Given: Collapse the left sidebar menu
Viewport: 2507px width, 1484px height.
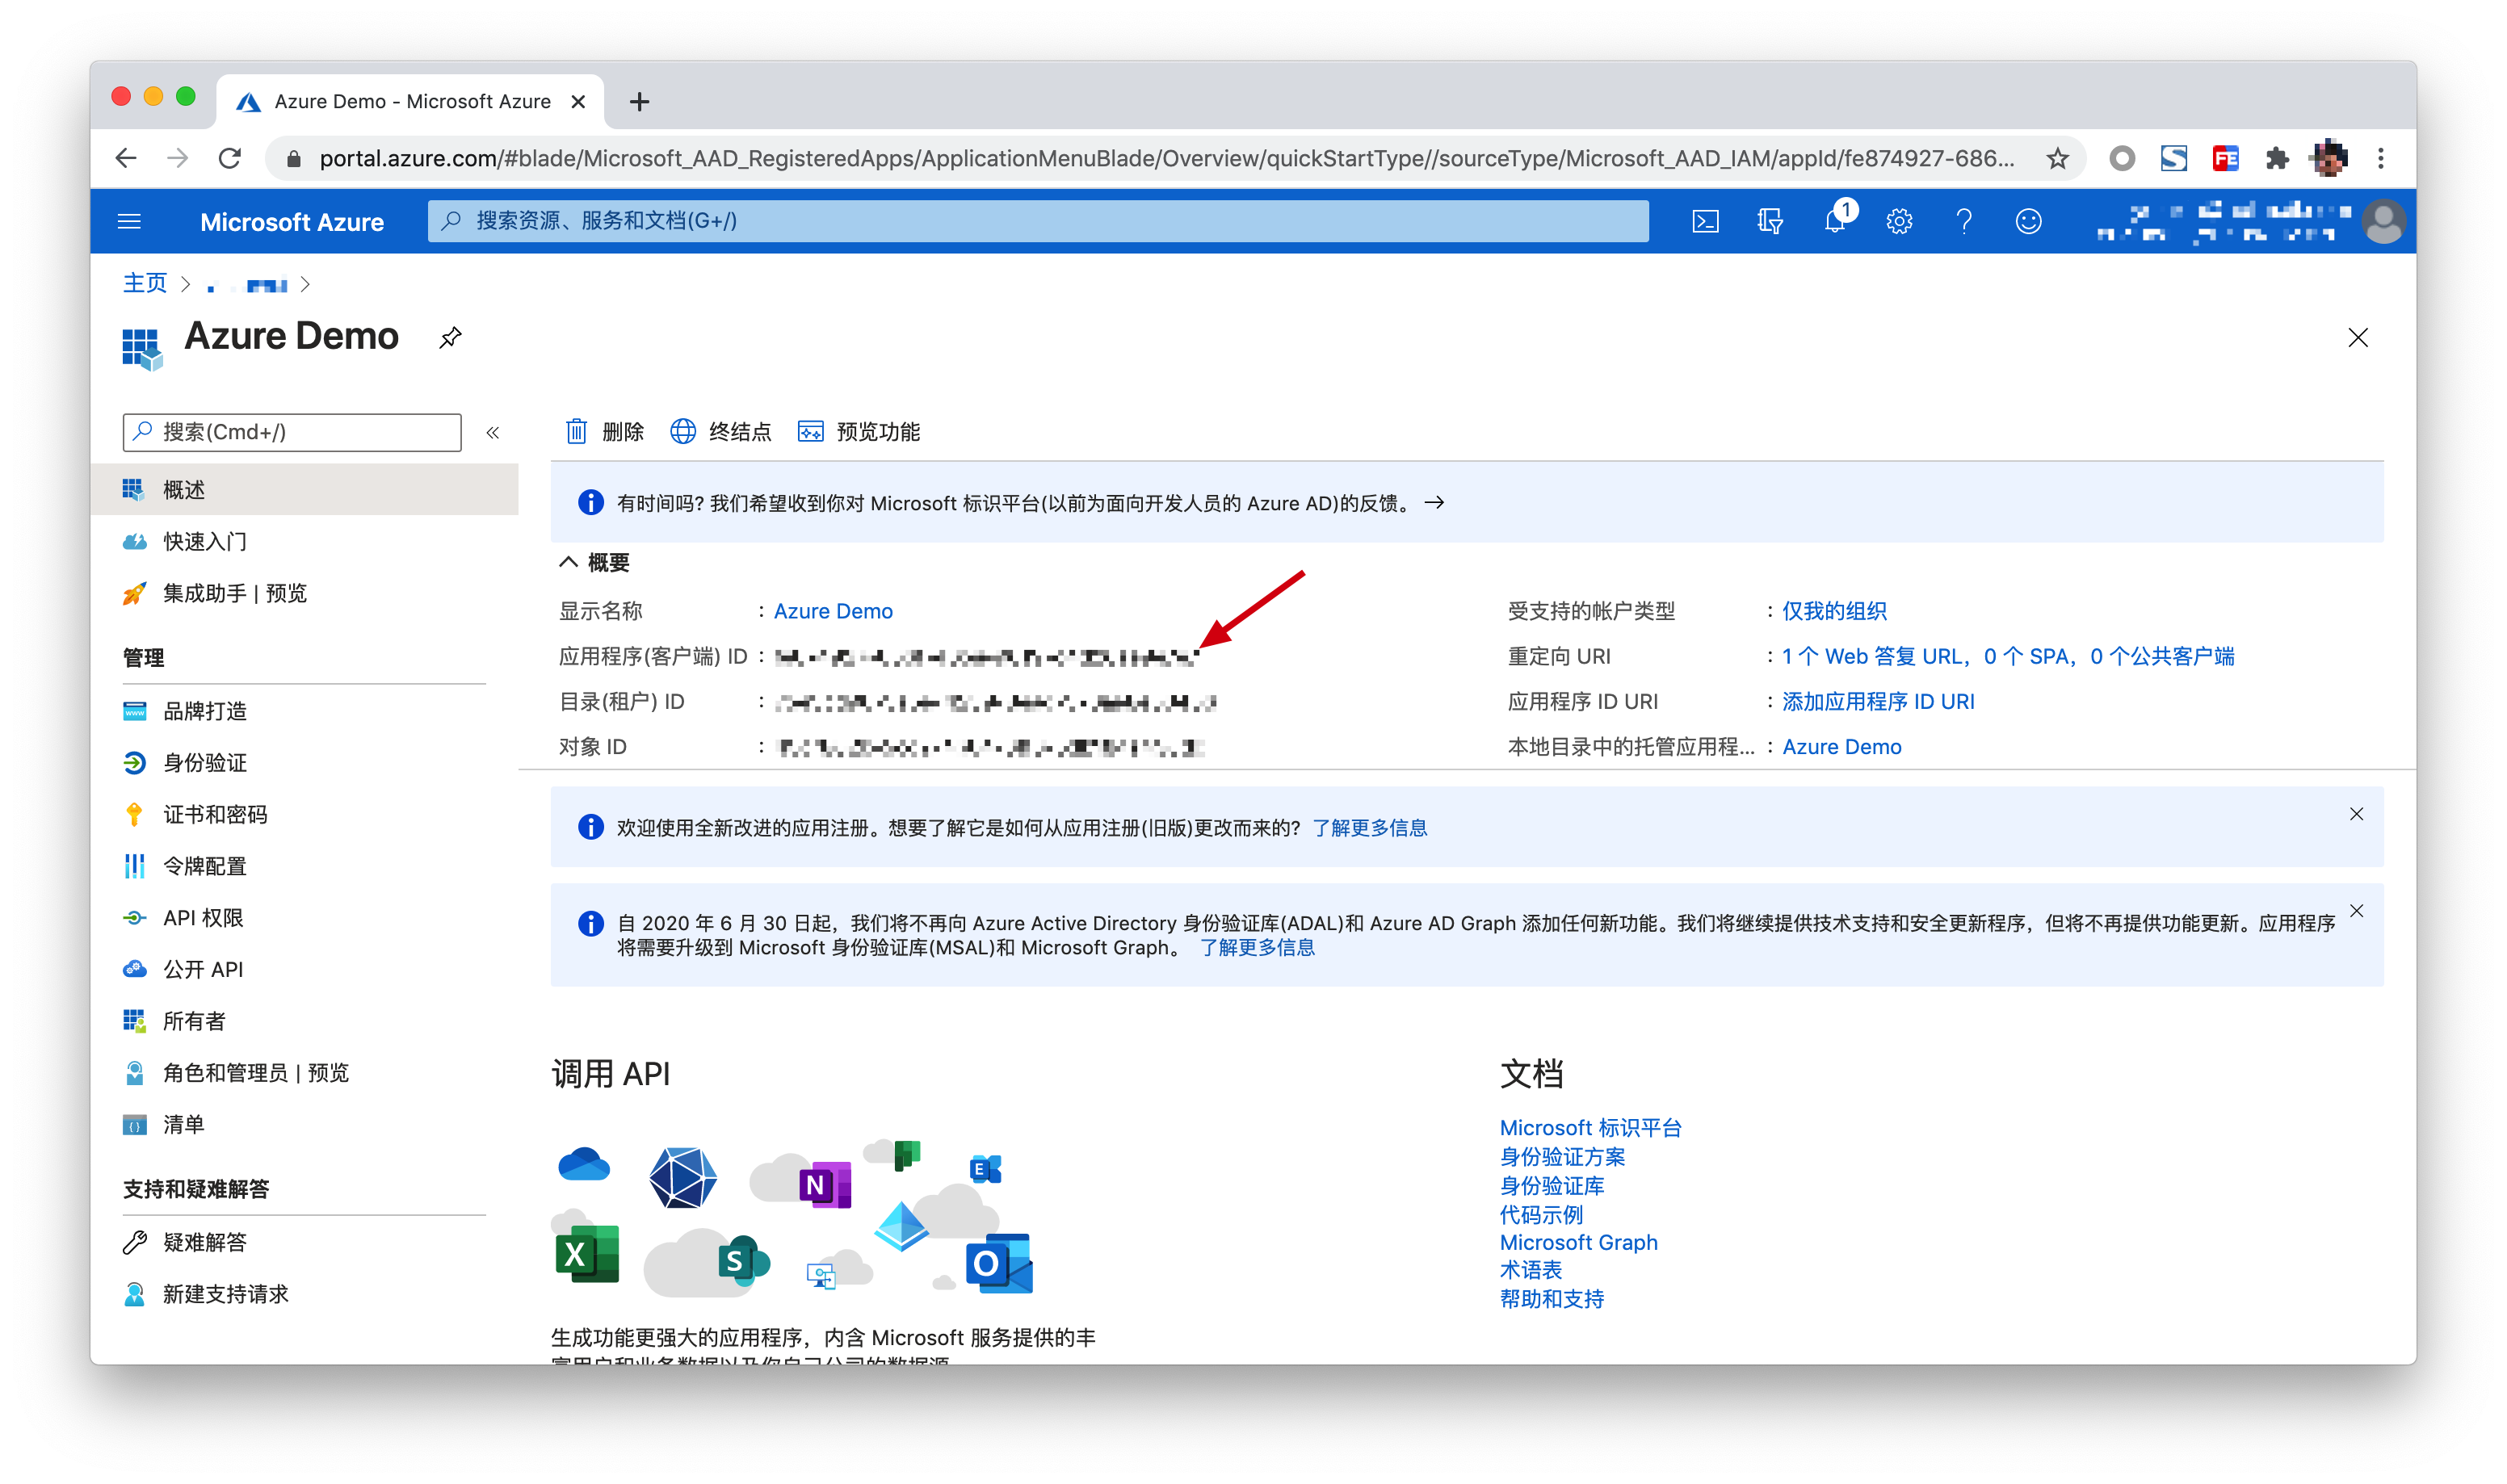Looking at the screenshot, I should point(492,432).
